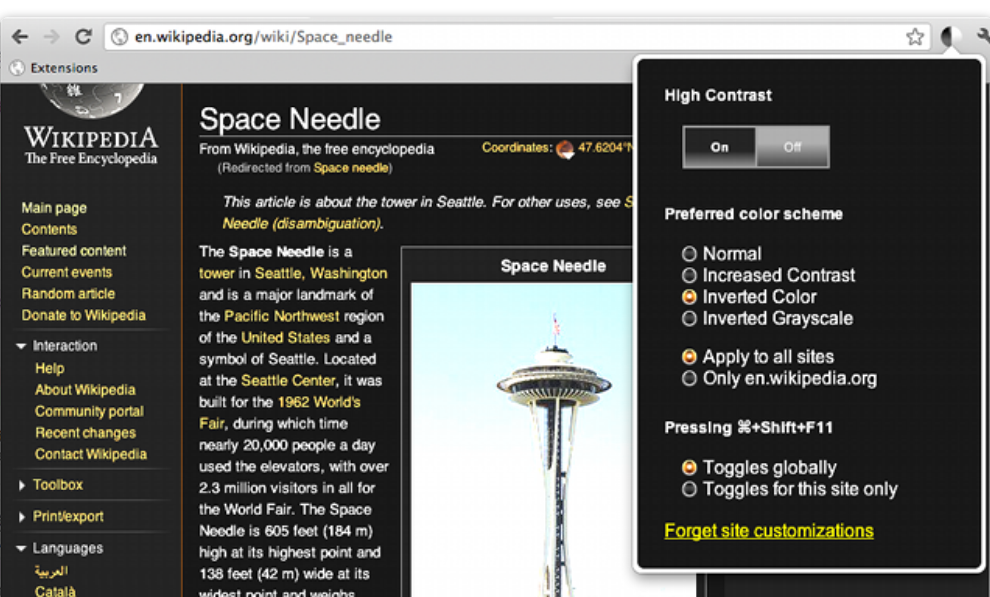Click Forget site customizations link
This screenshot has width=990, height=597.
tap(768, 531)
